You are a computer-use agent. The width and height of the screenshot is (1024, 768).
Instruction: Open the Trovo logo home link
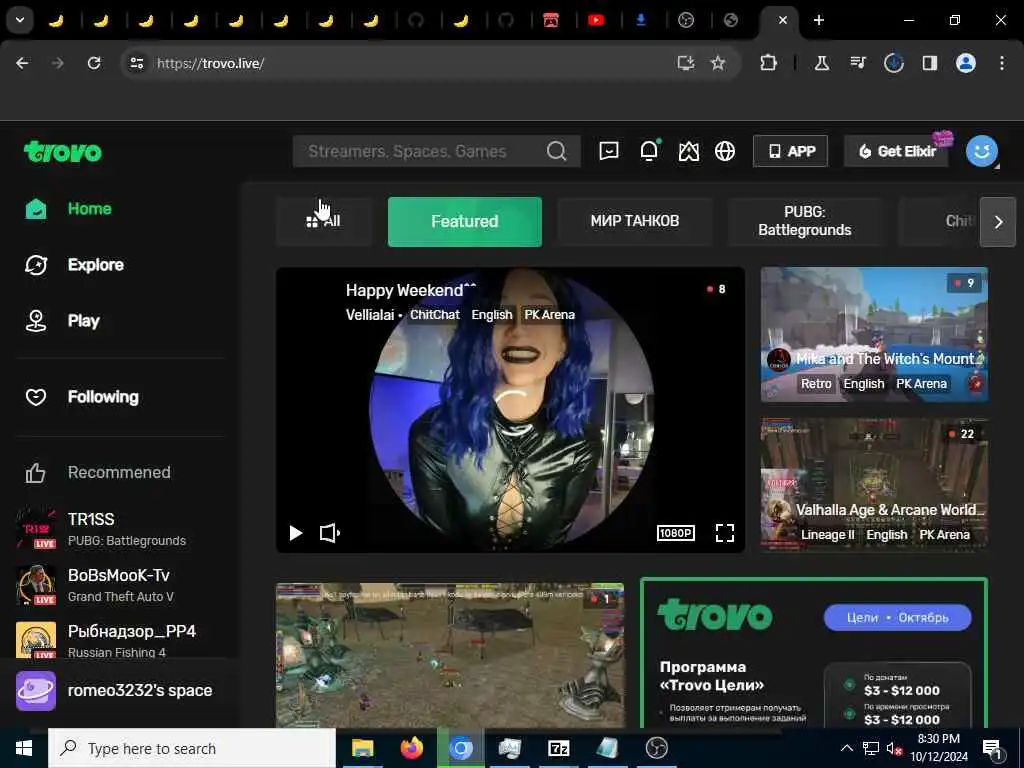tap(63, 152)
